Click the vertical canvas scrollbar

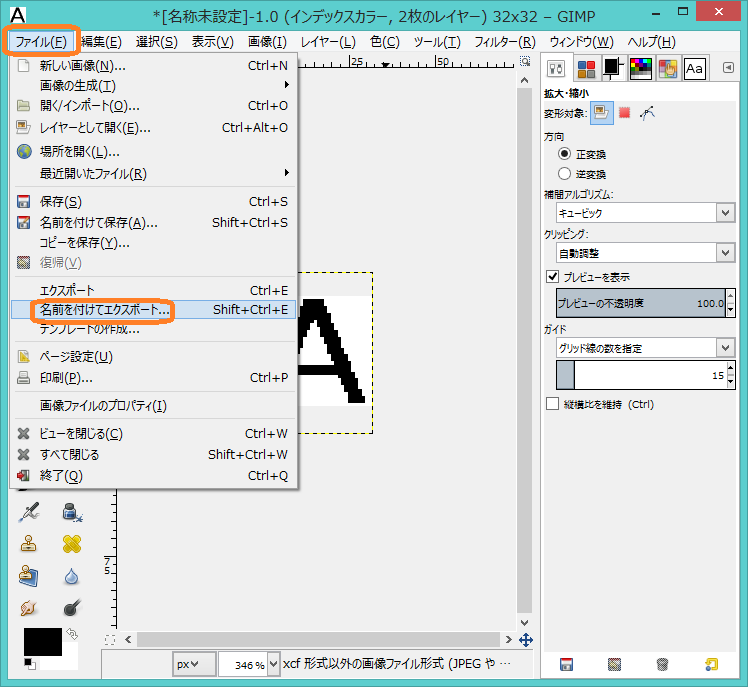point(525,350)
